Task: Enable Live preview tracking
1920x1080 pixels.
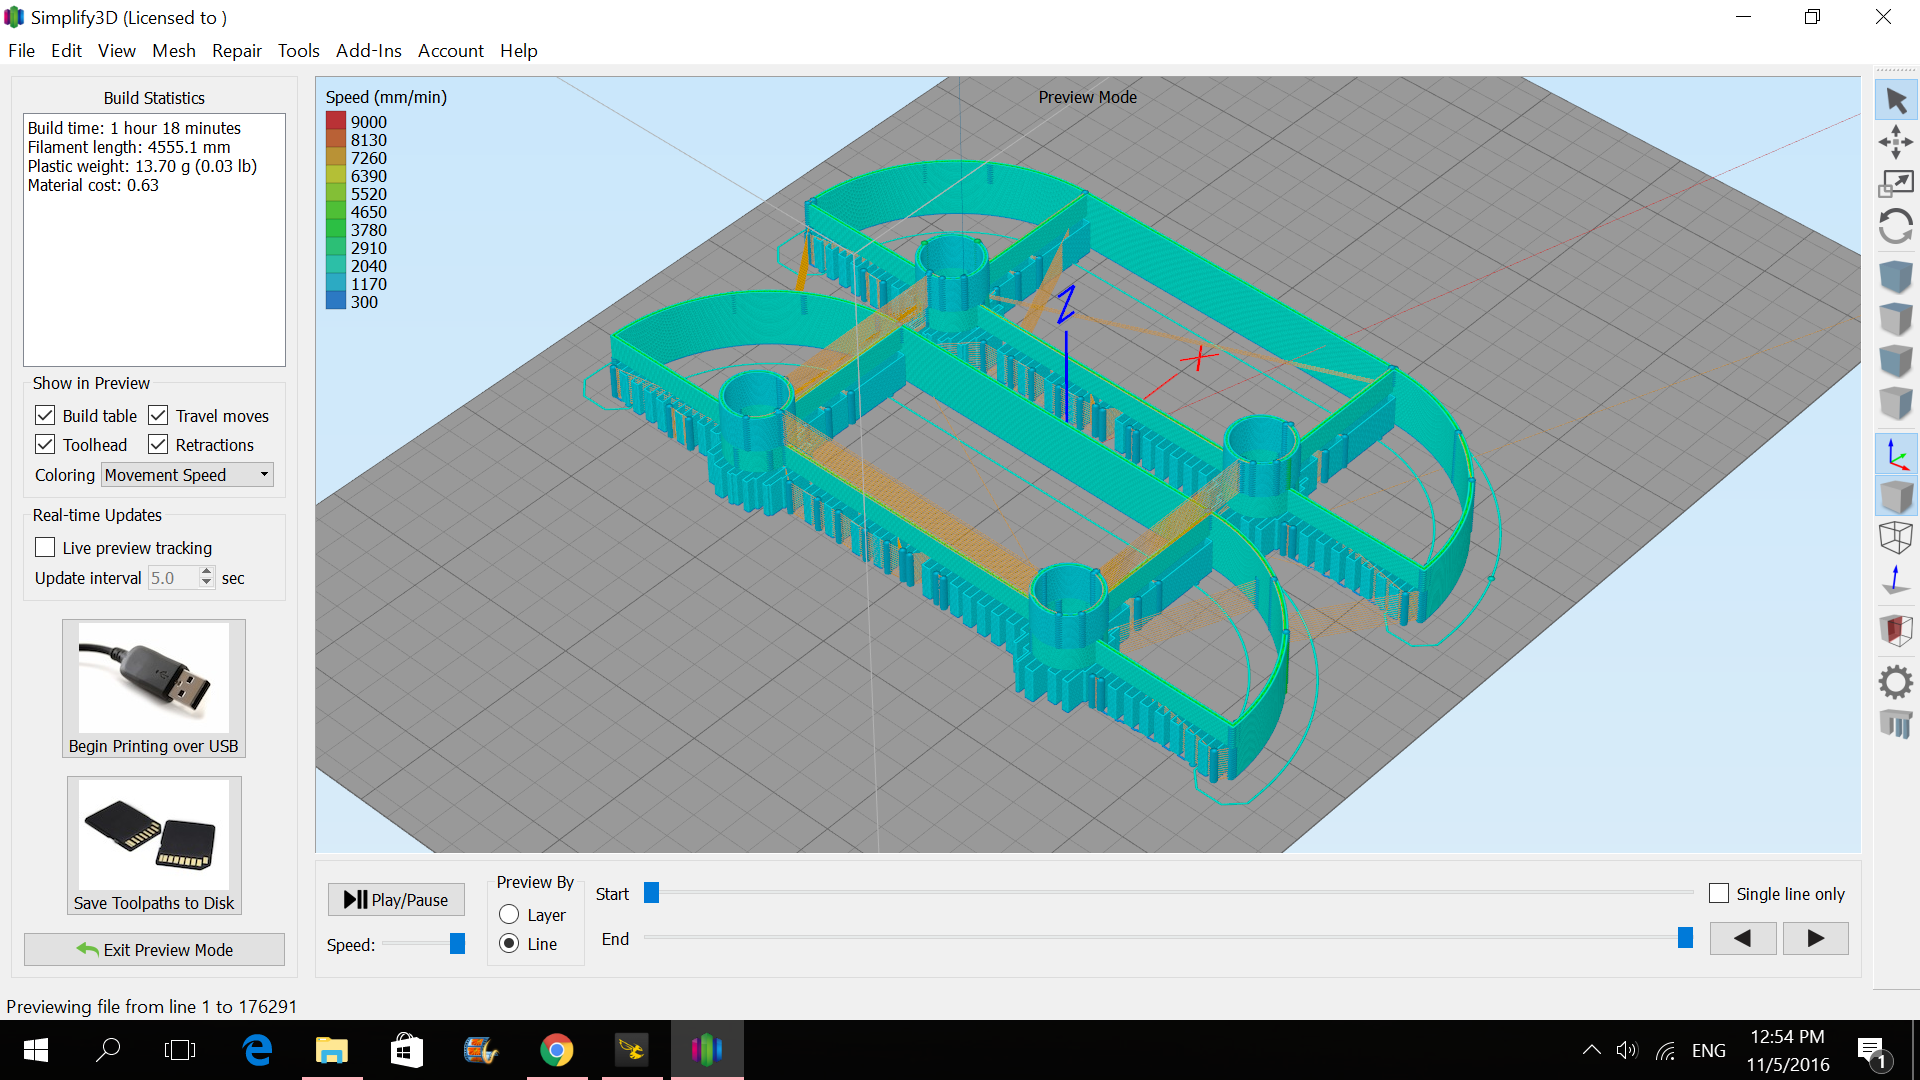Action: [45, 547]
